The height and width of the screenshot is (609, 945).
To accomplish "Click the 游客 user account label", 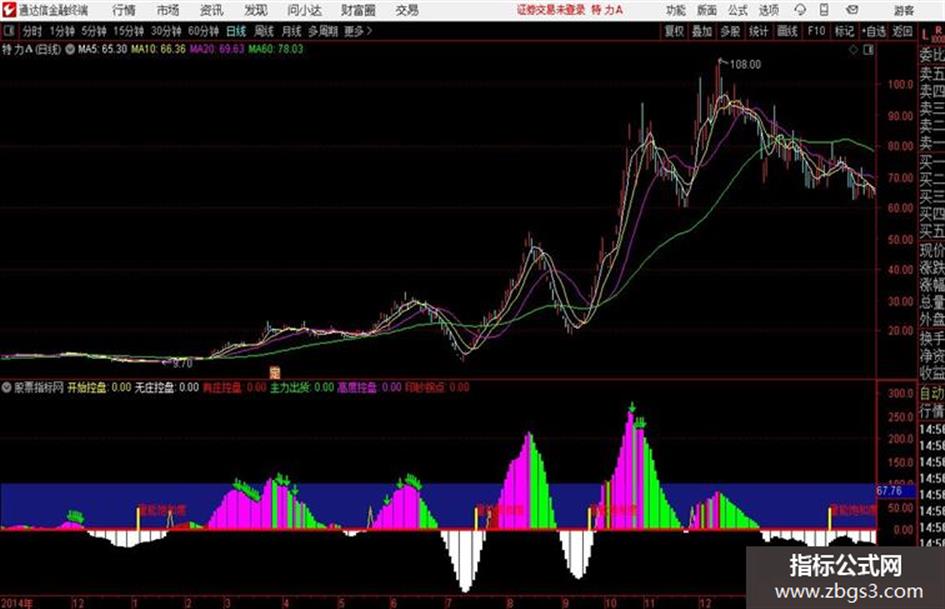I will tap(903, 10).
